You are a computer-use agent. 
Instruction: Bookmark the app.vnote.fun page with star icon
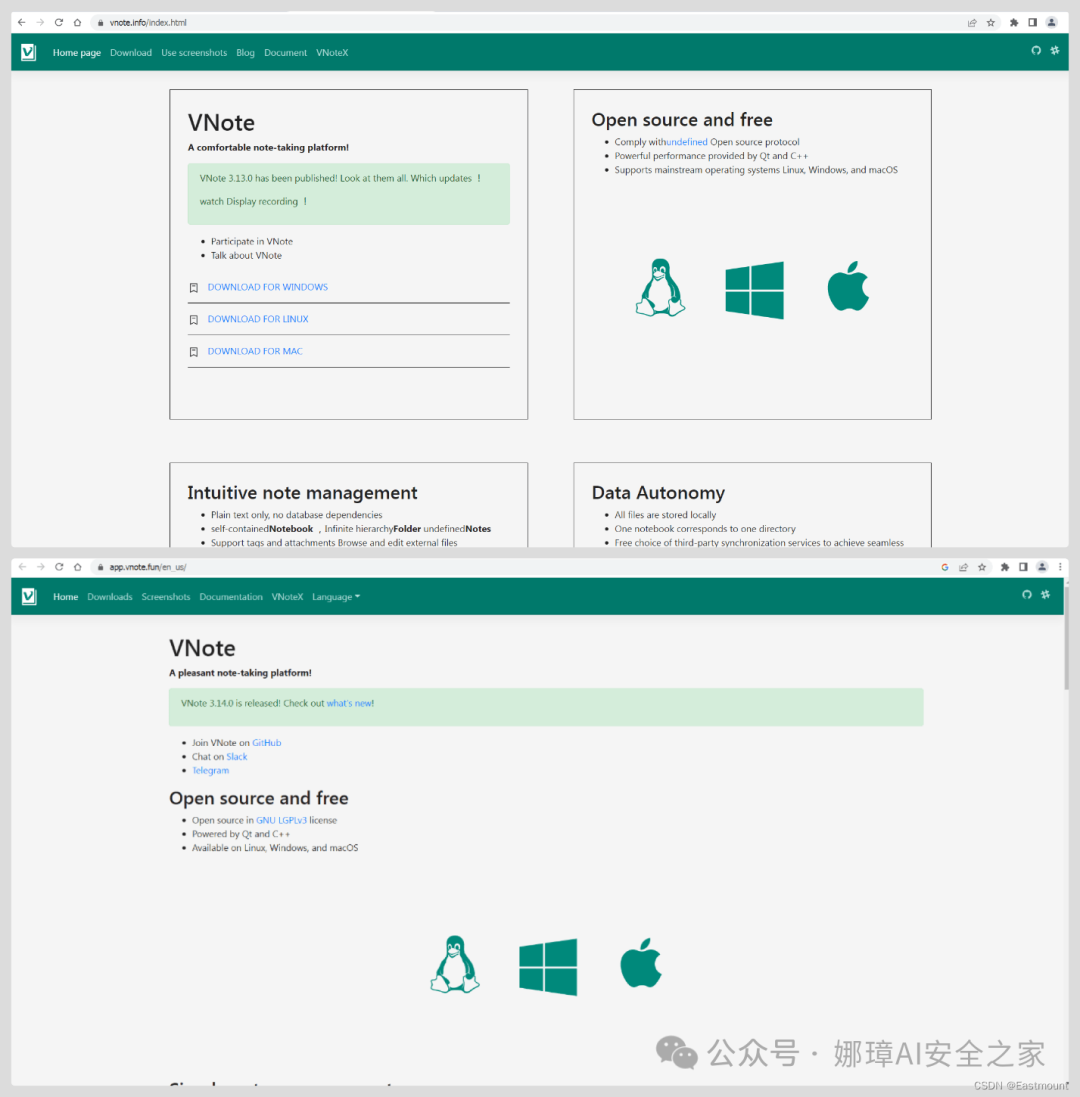tap(981, 567)
